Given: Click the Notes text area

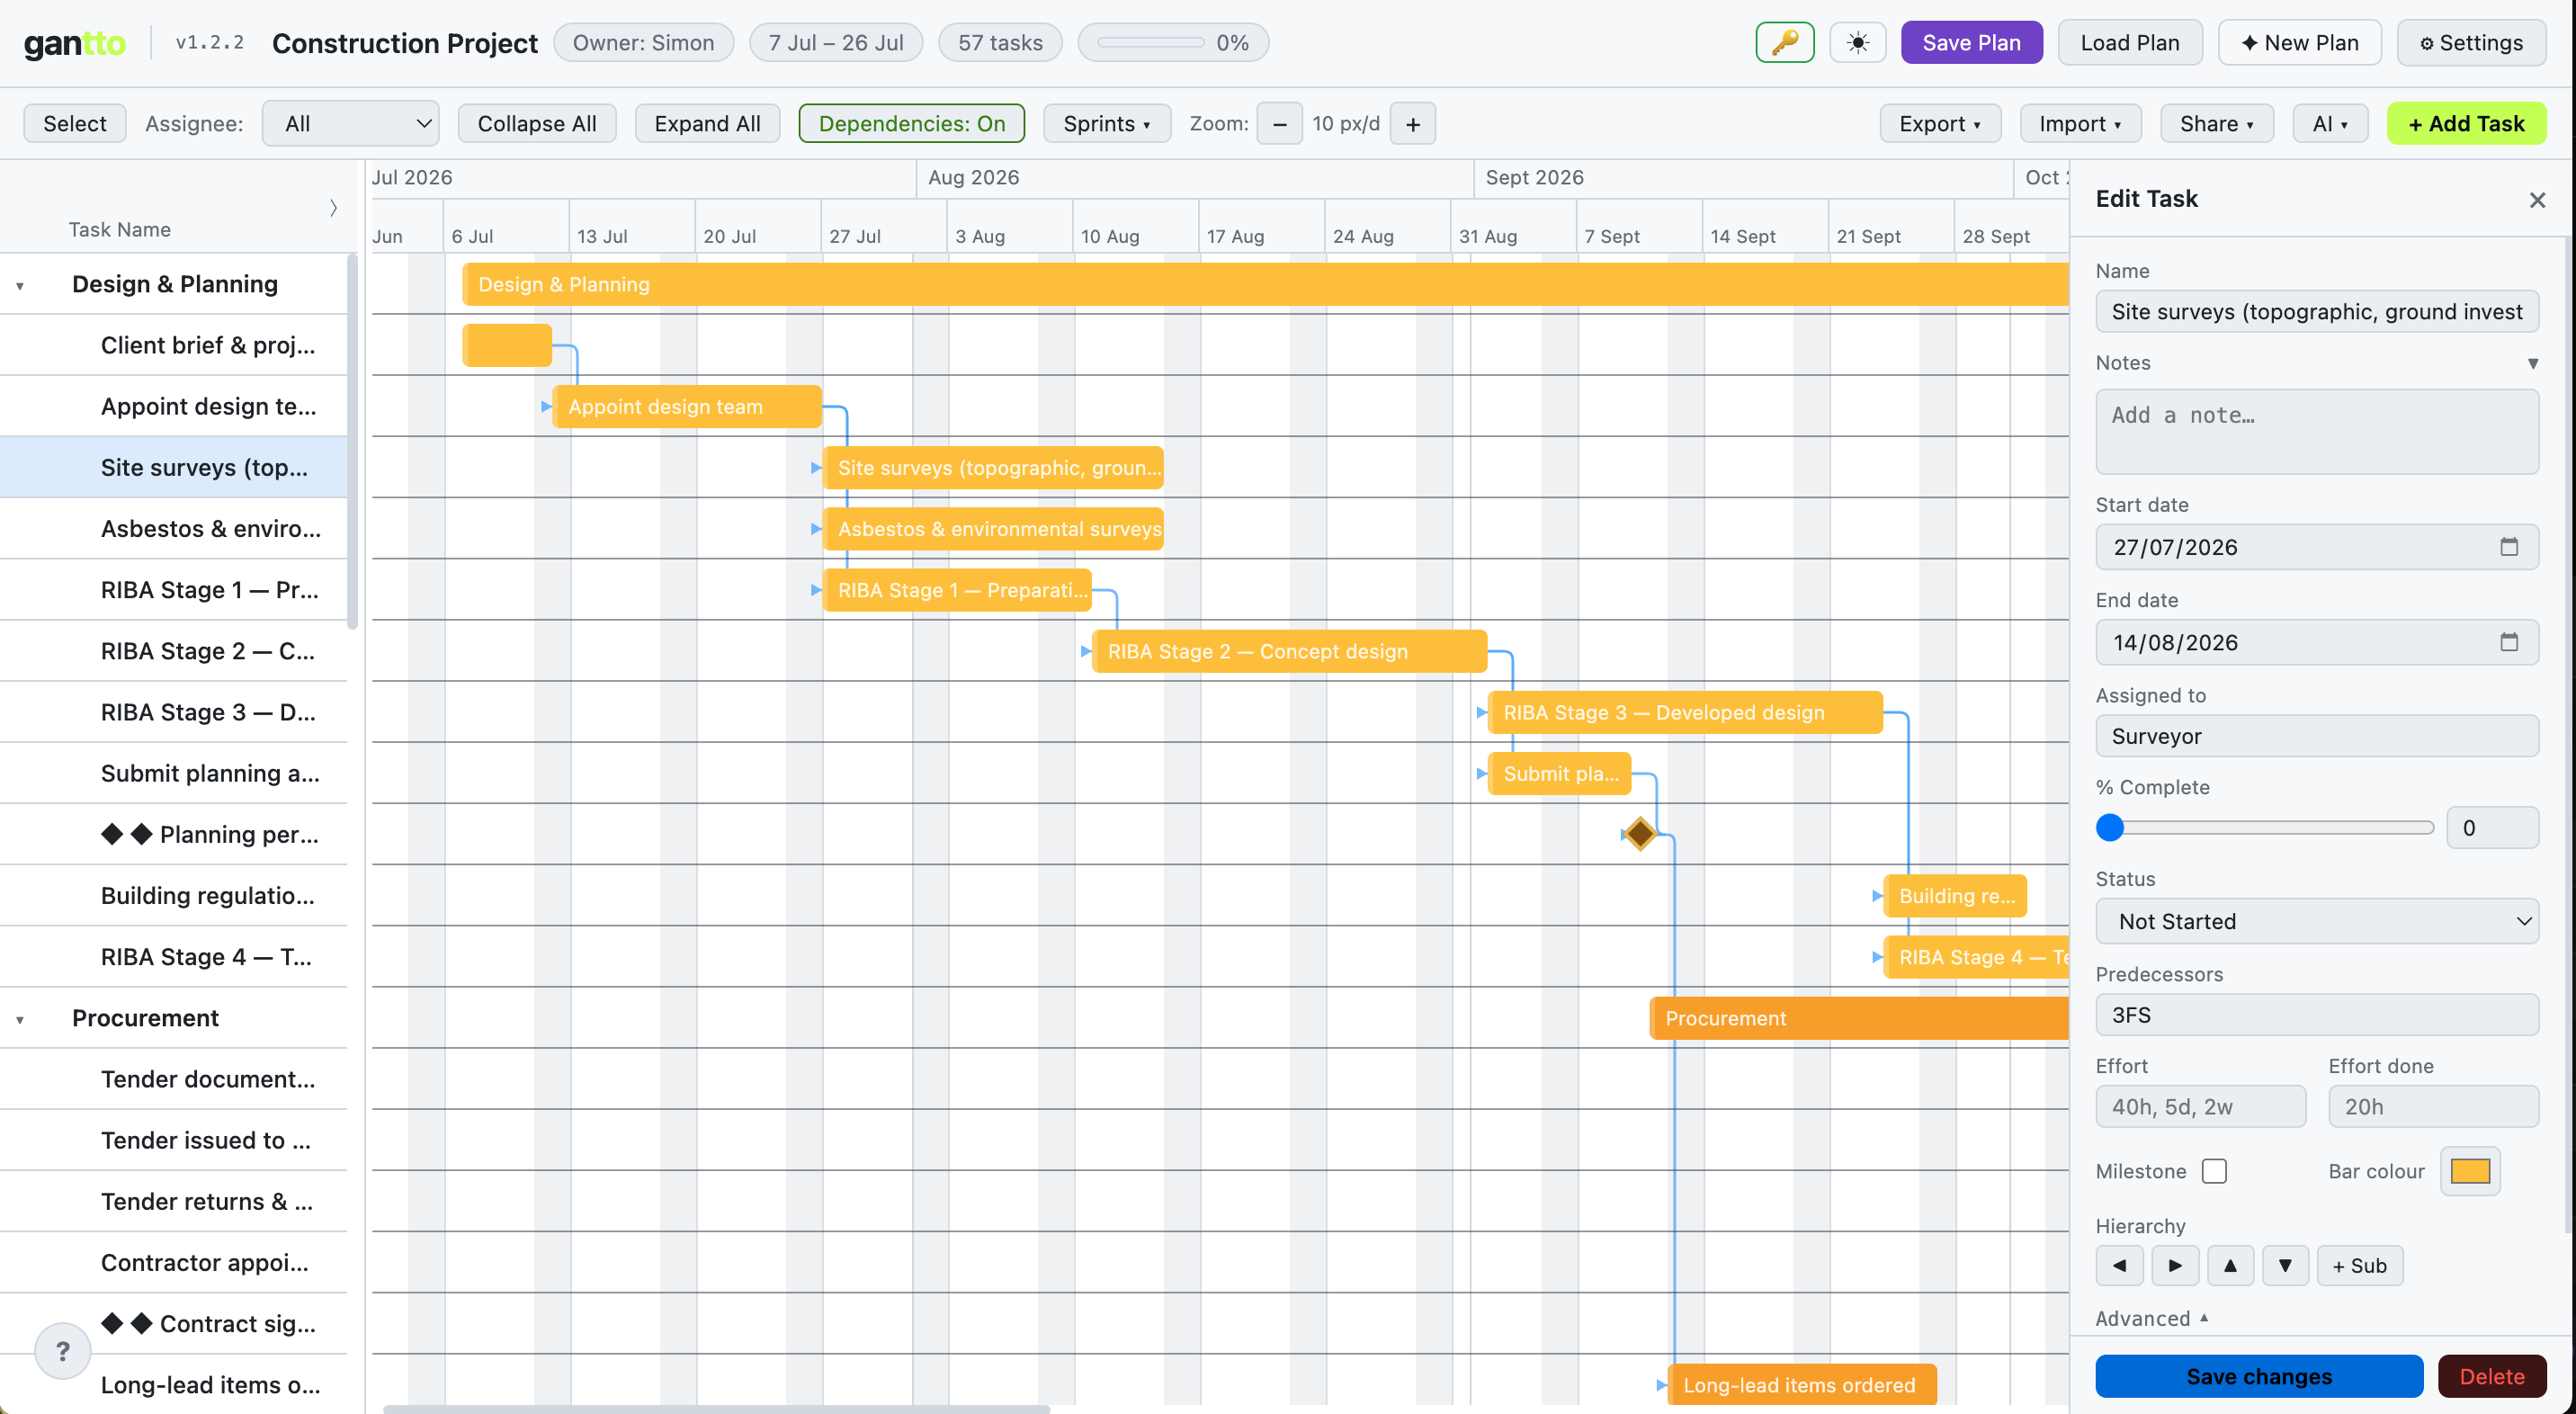Looking at the screenshot, I should 2316,431.
